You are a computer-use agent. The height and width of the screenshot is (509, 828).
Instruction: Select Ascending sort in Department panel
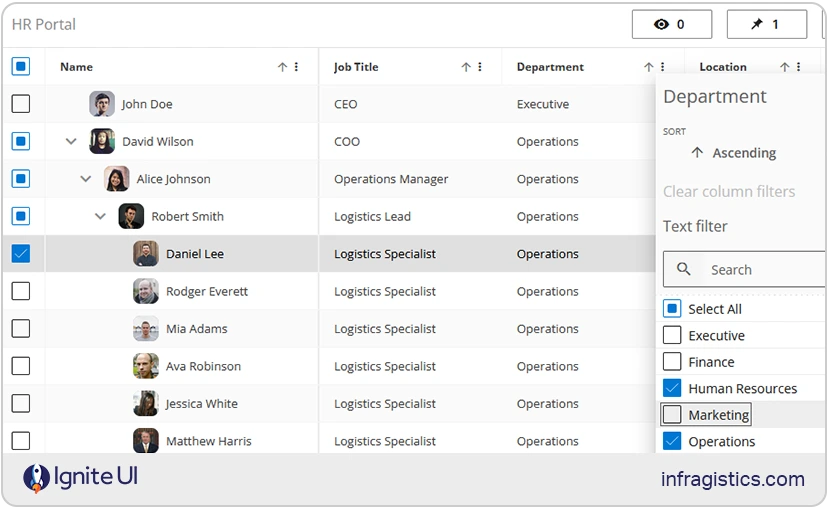tap(733, 153)
